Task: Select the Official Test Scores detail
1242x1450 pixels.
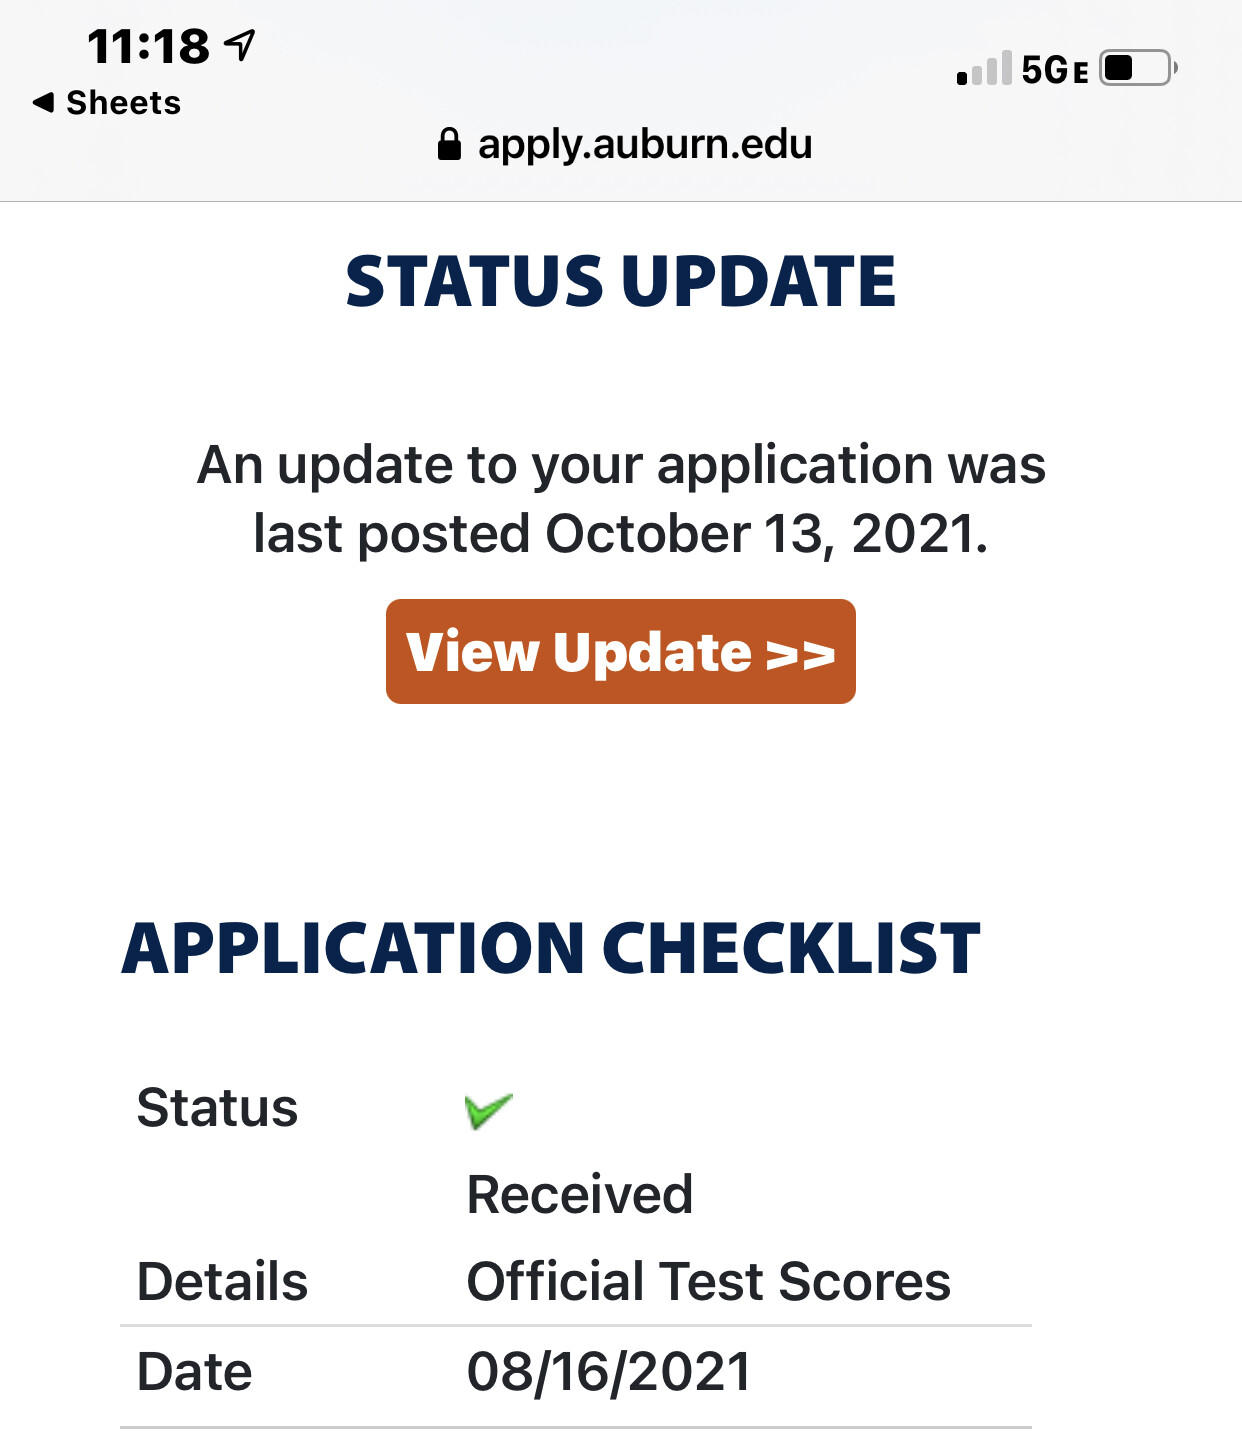Action: tap(708, 1281)
